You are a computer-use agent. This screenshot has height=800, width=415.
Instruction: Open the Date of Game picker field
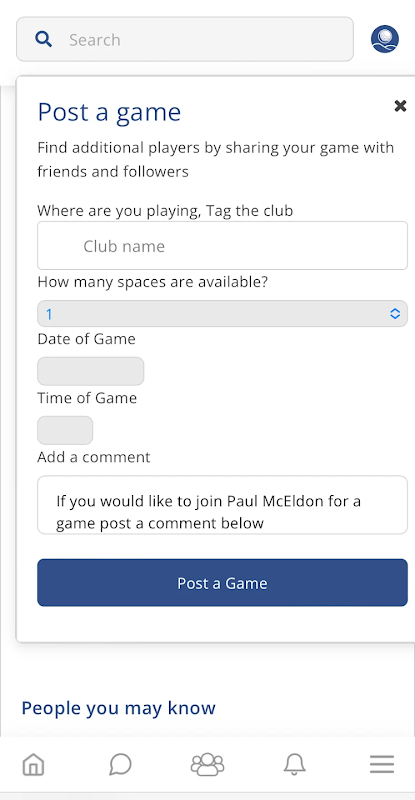[x=90, y=371]
